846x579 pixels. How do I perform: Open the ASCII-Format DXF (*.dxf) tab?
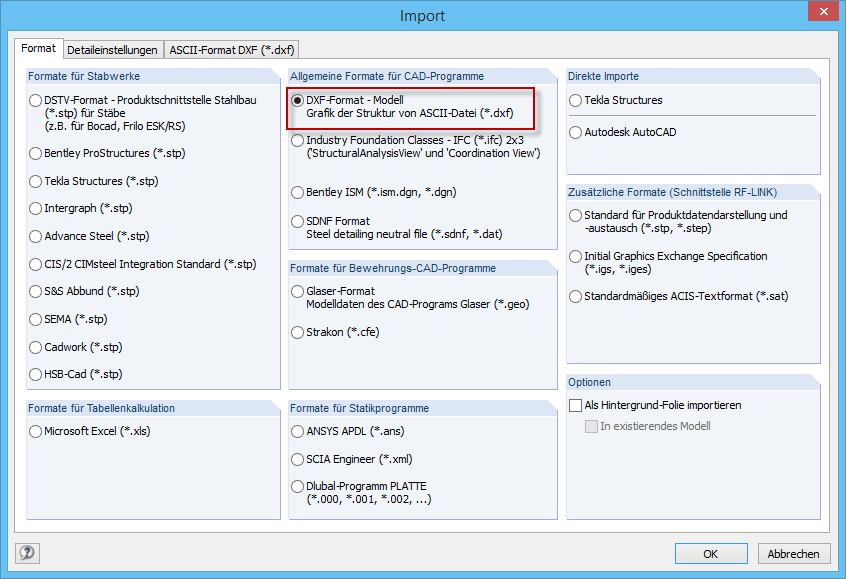click(x=232, y=50)
